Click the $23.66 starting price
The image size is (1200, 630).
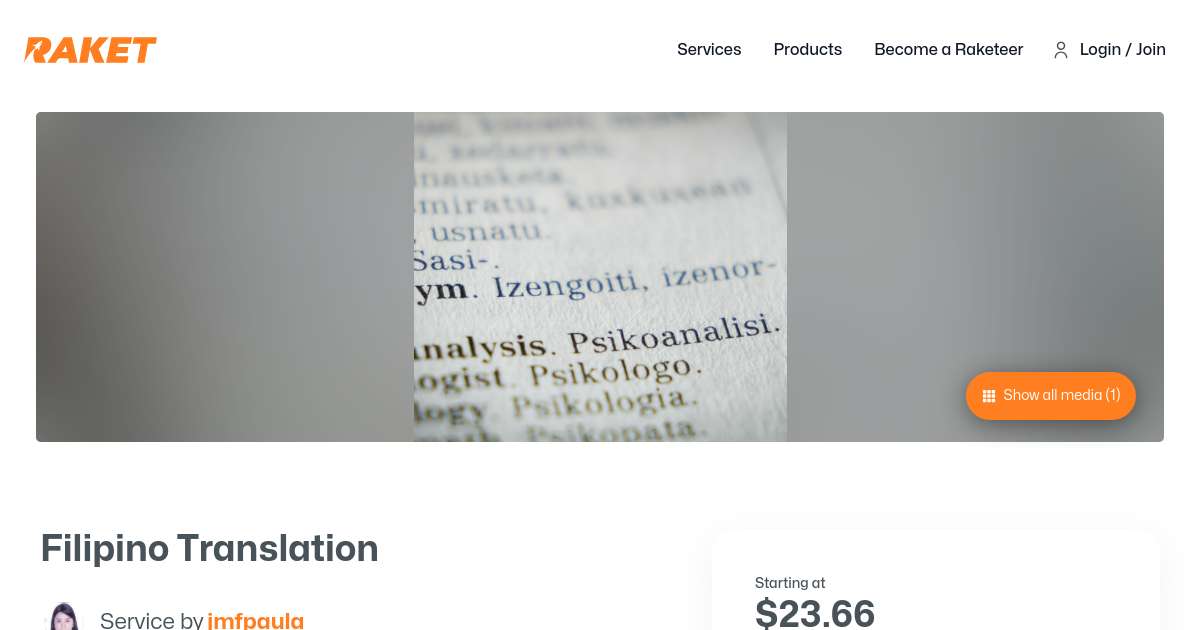815,613
